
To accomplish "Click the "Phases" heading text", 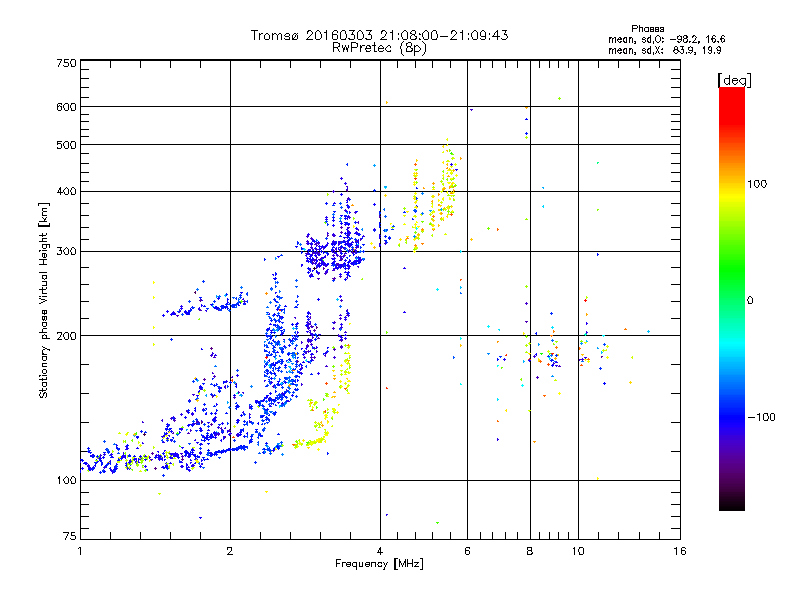I will [647, 29].
